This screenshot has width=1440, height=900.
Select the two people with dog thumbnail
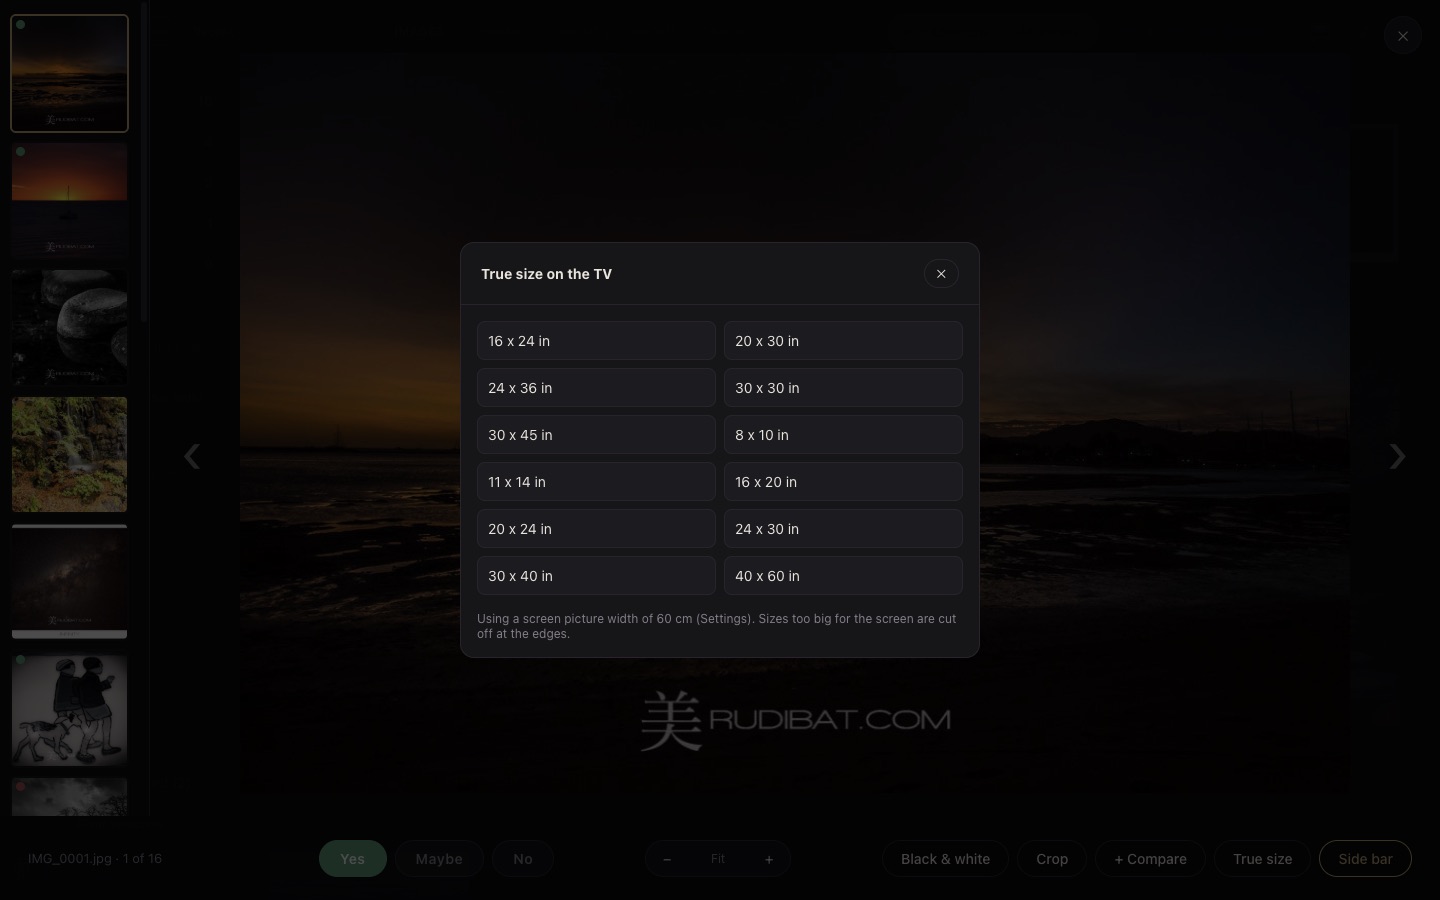(69, 708)
